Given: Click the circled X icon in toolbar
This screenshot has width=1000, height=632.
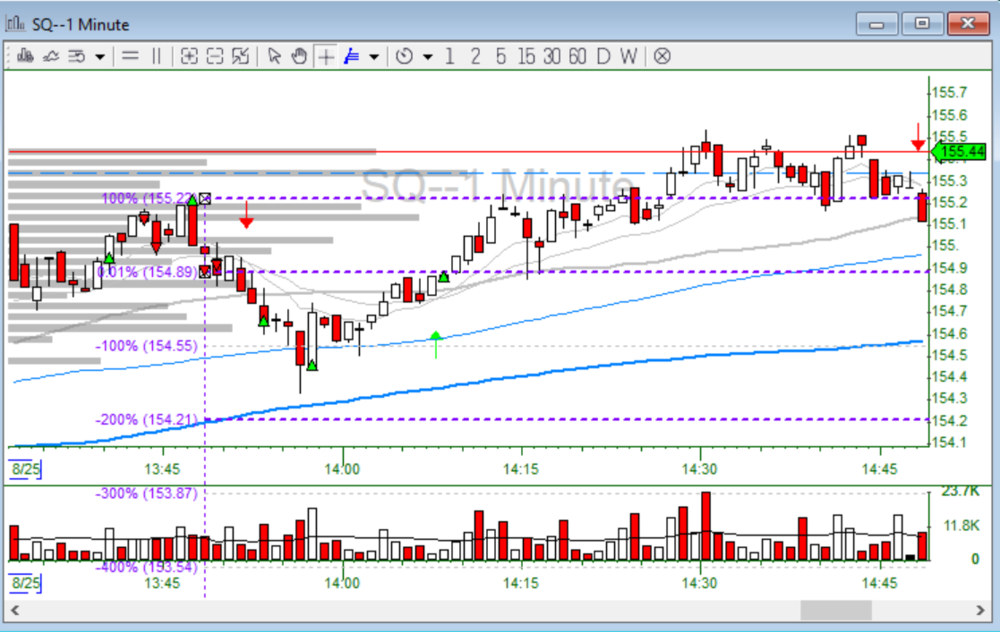Looking at the screenshot, I should tap(661, 57).
